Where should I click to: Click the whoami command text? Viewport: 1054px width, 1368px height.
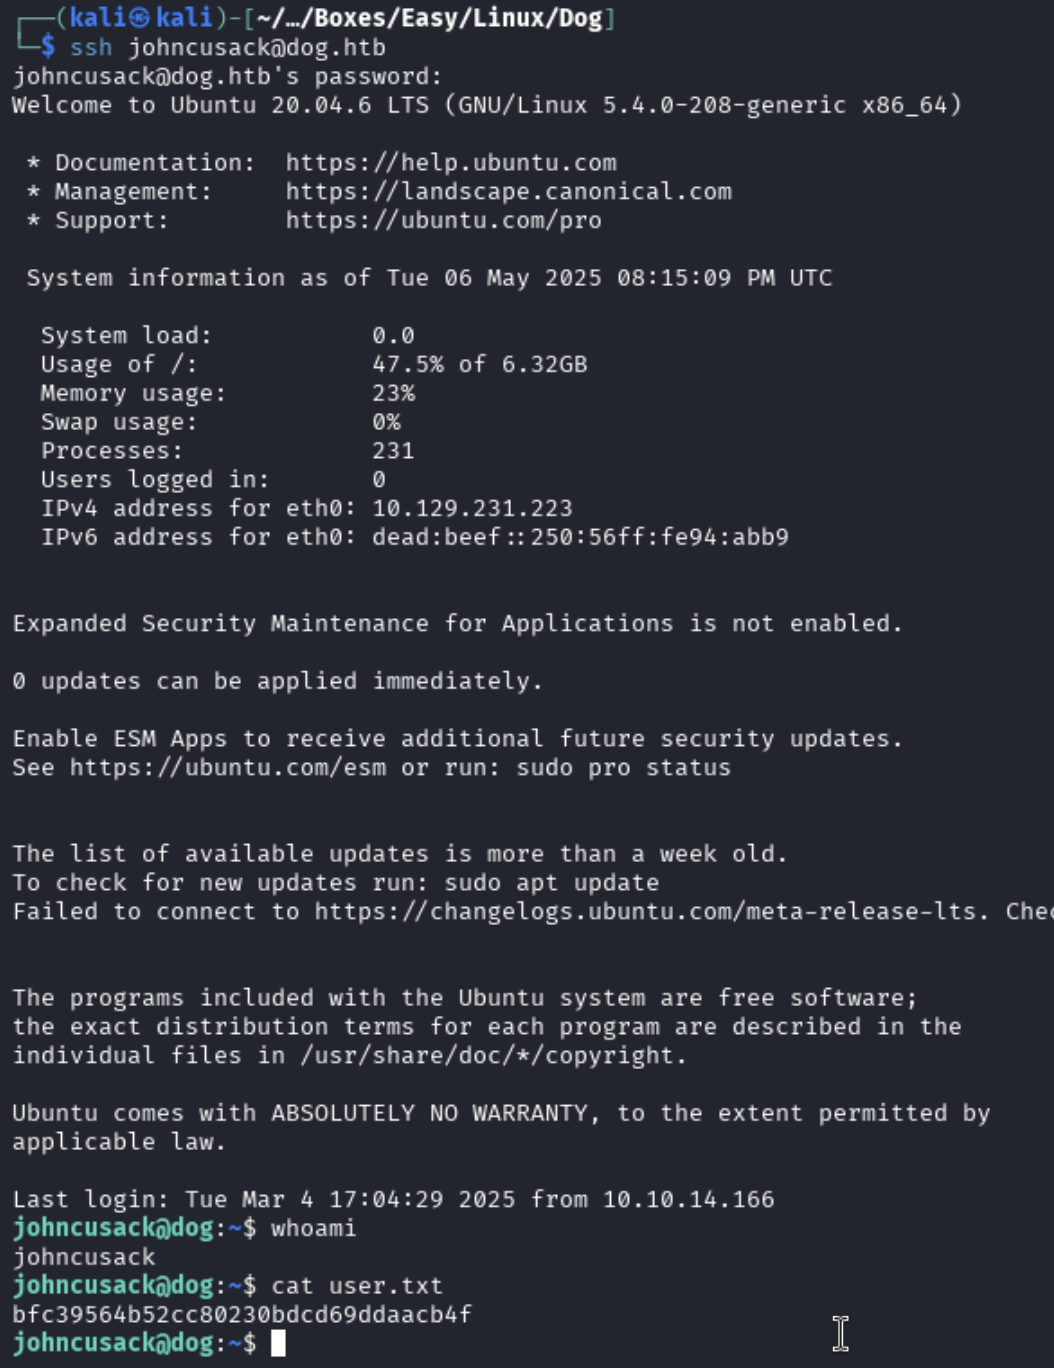pos(313,1228)
